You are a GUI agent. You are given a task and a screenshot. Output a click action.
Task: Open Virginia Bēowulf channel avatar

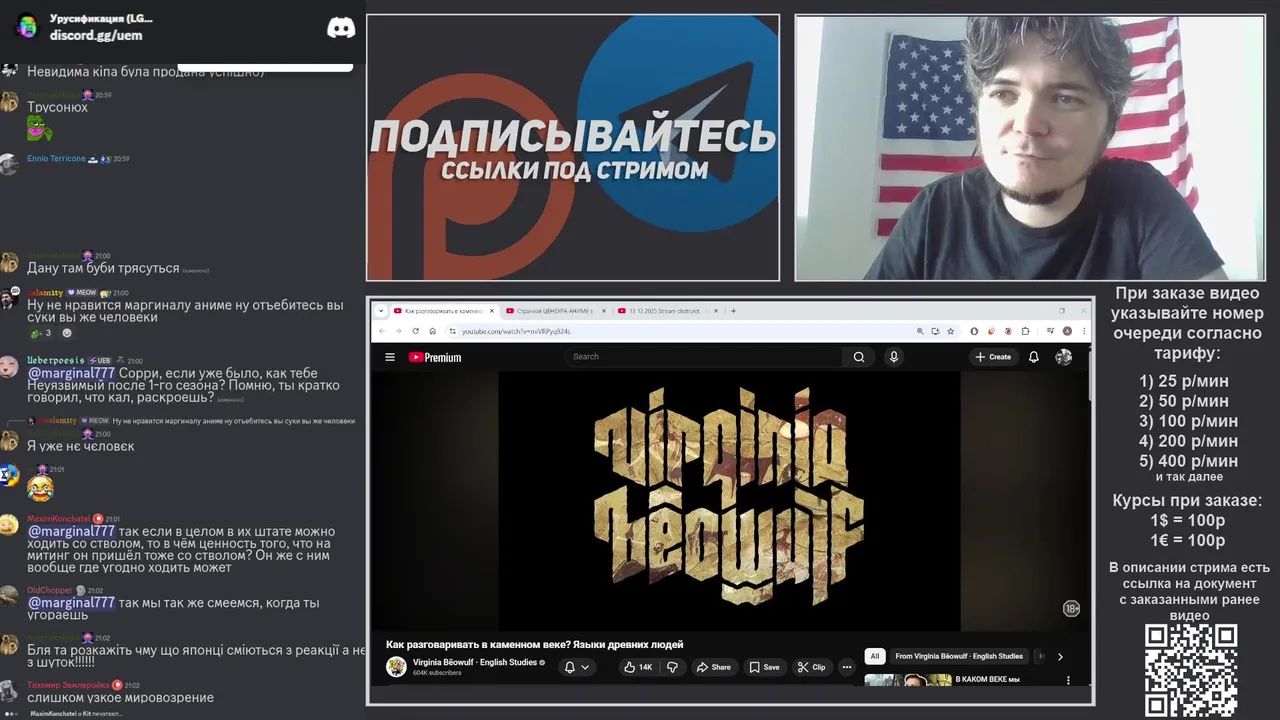396,667
